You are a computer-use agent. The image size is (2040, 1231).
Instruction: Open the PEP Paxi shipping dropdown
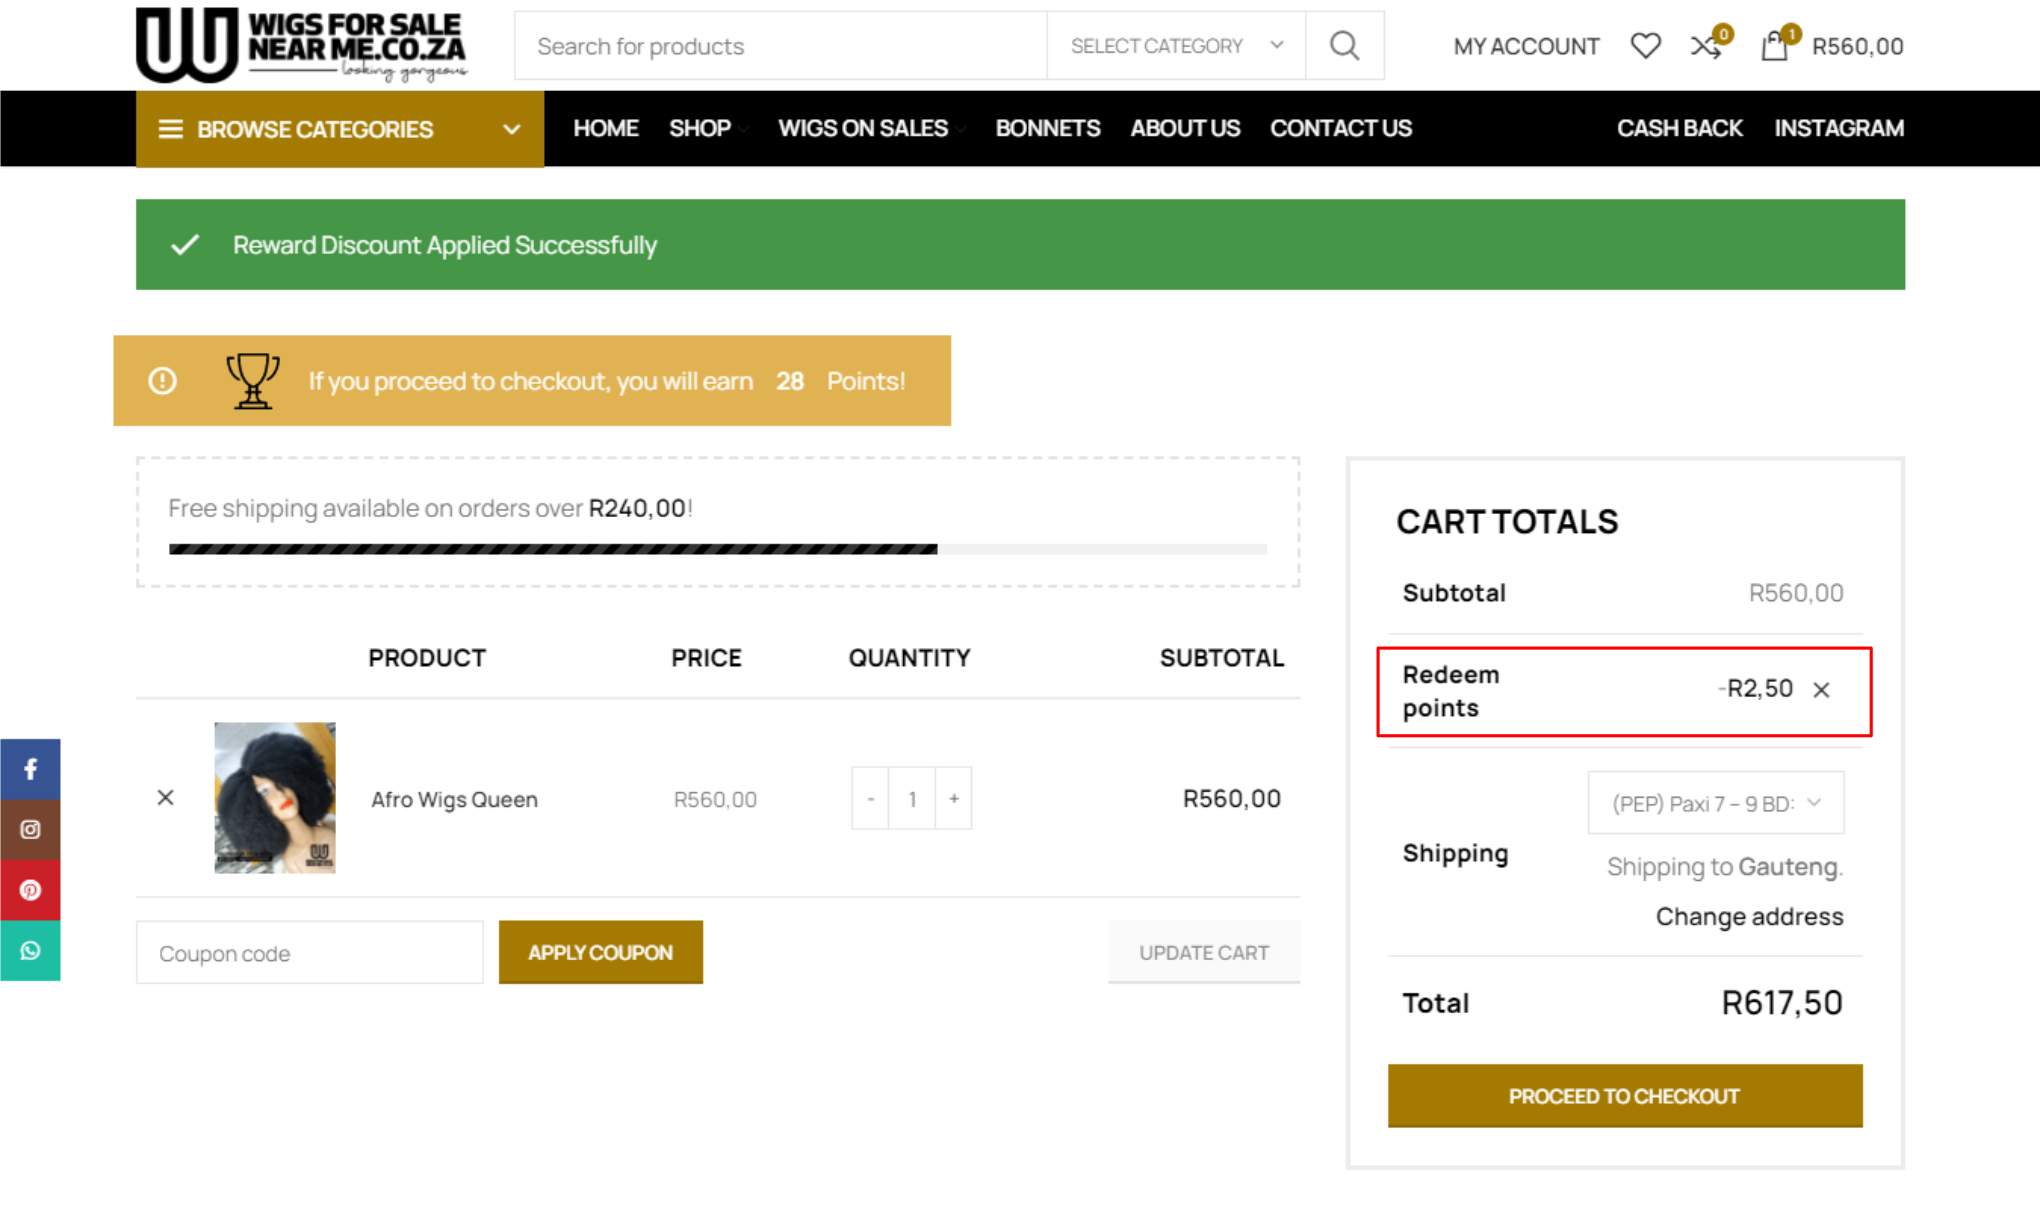[x=1715, y=803]
